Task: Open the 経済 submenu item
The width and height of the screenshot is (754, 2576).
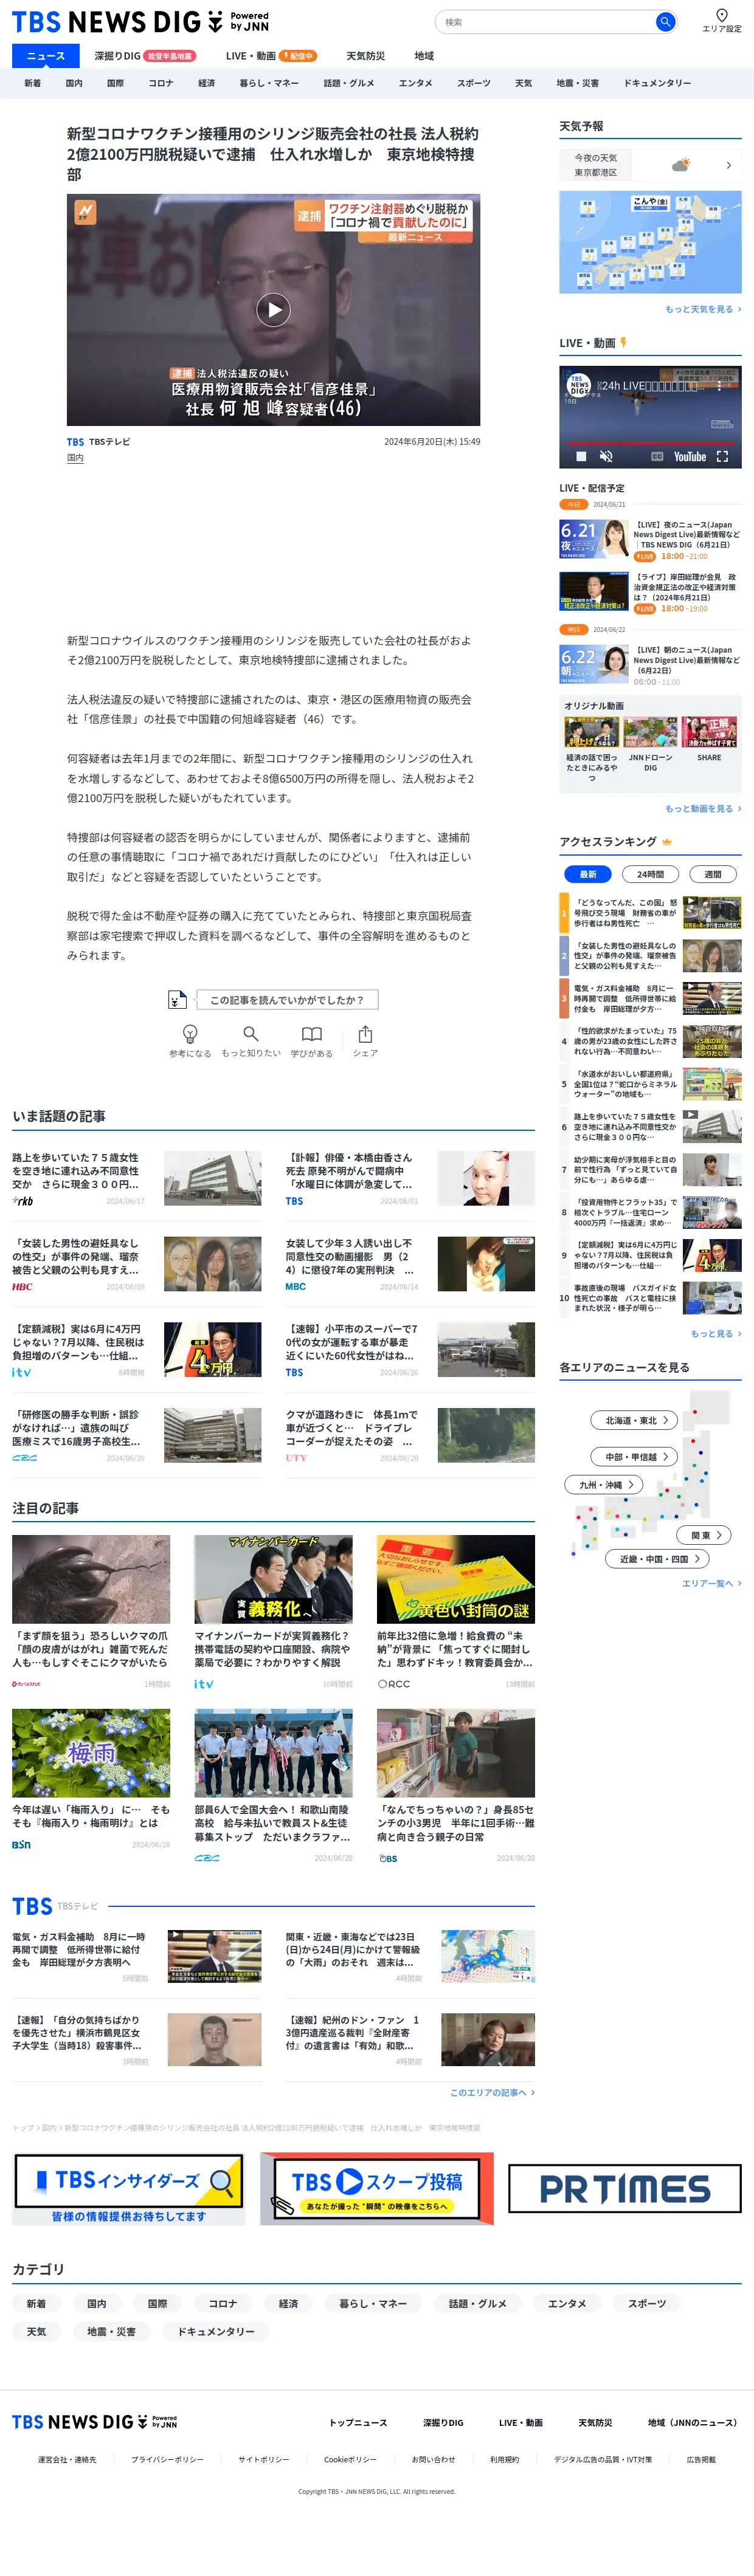Action: (207, 83)
